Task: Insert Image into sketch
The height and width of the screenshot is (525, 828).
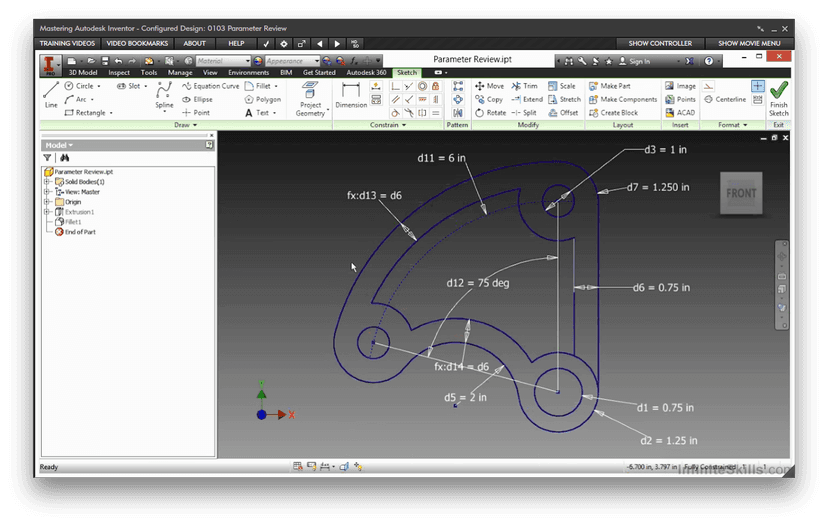Action: pos(680,86)
